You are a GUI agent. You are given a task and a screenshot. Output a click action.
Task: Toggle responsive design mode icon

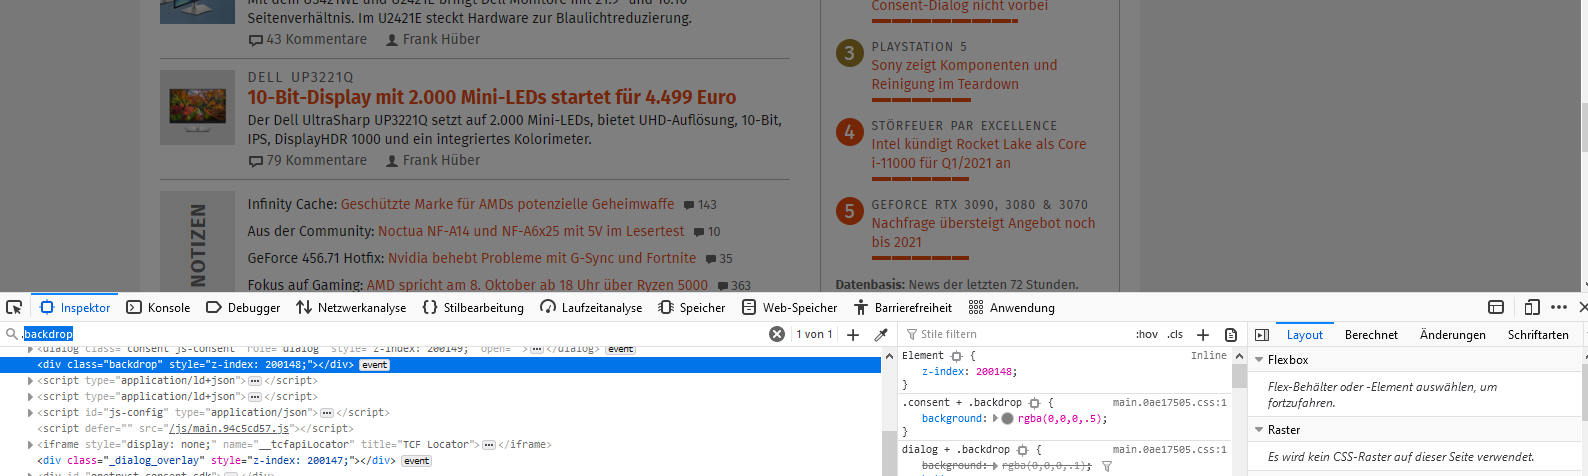tap(1532, 307)
